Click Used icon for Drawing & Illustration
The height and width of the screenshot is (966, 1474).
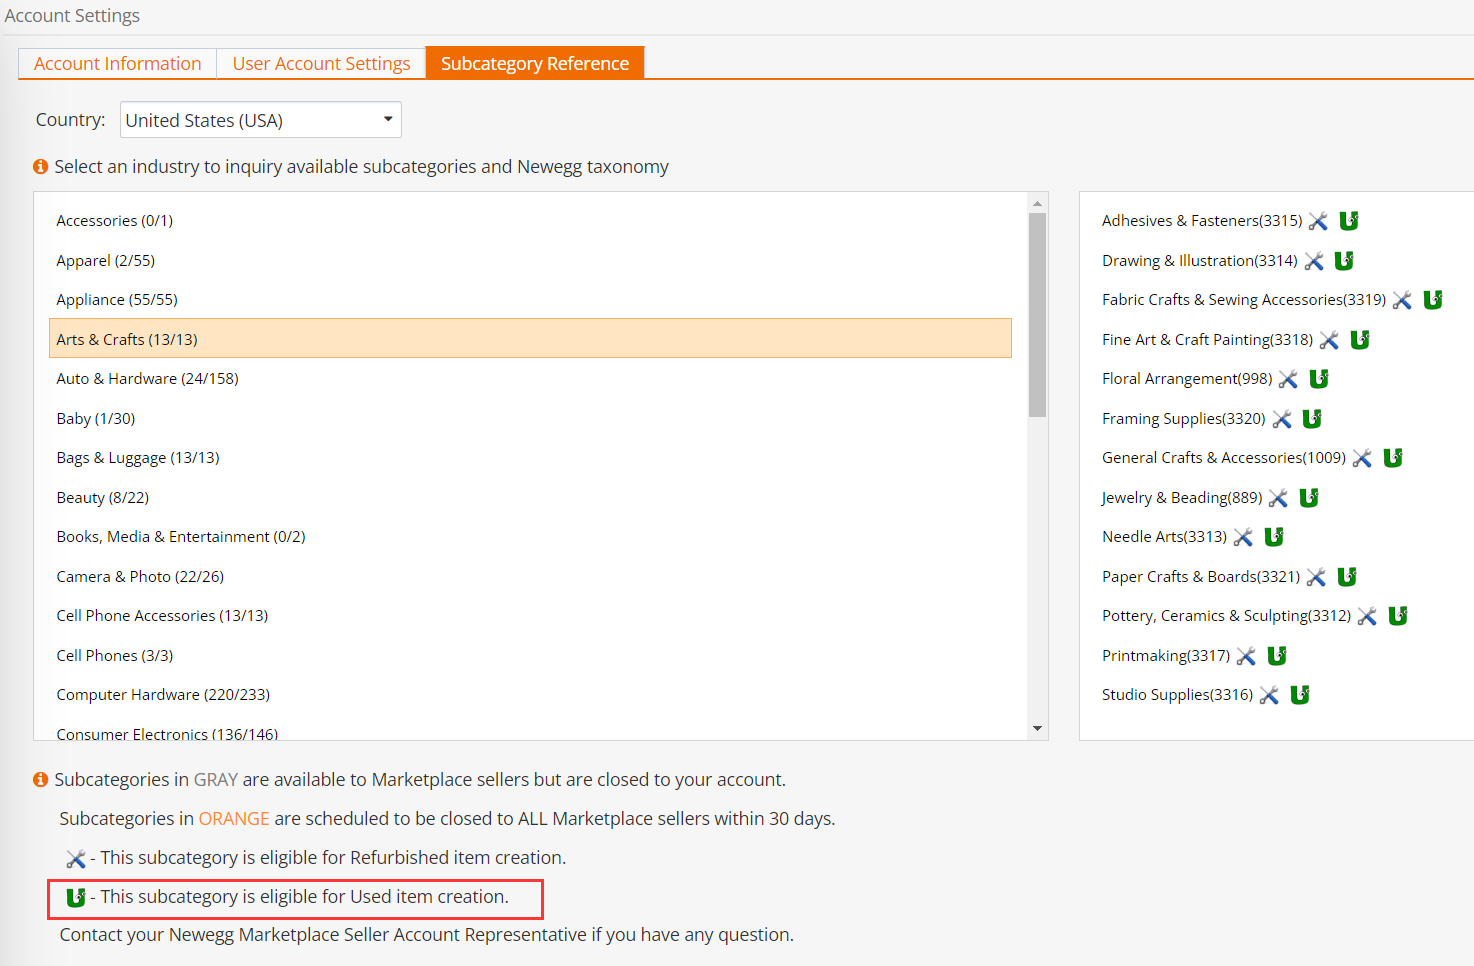[x=1344, y=261]
